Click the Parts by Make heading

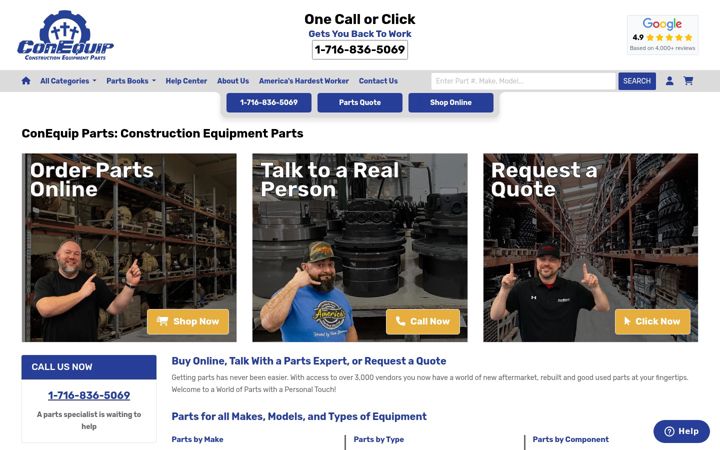pos(197,439)
